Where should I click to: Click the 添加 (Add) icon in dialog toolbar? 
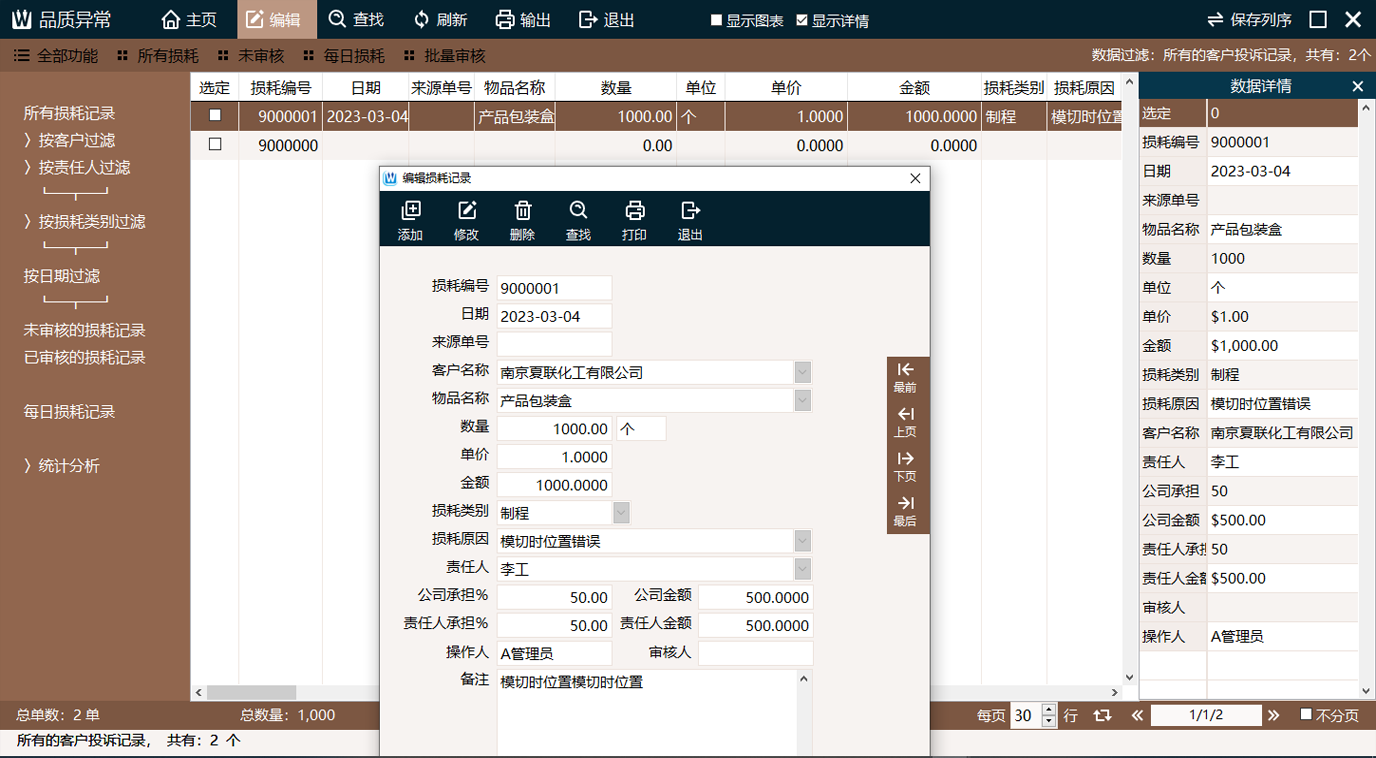pos(410,211)
